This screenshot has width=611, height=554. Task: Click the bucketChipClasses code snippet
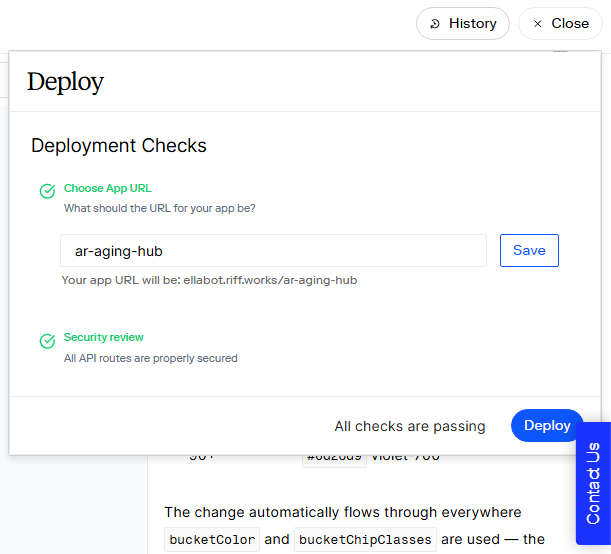pyautogui.click(x=365, y=540)
